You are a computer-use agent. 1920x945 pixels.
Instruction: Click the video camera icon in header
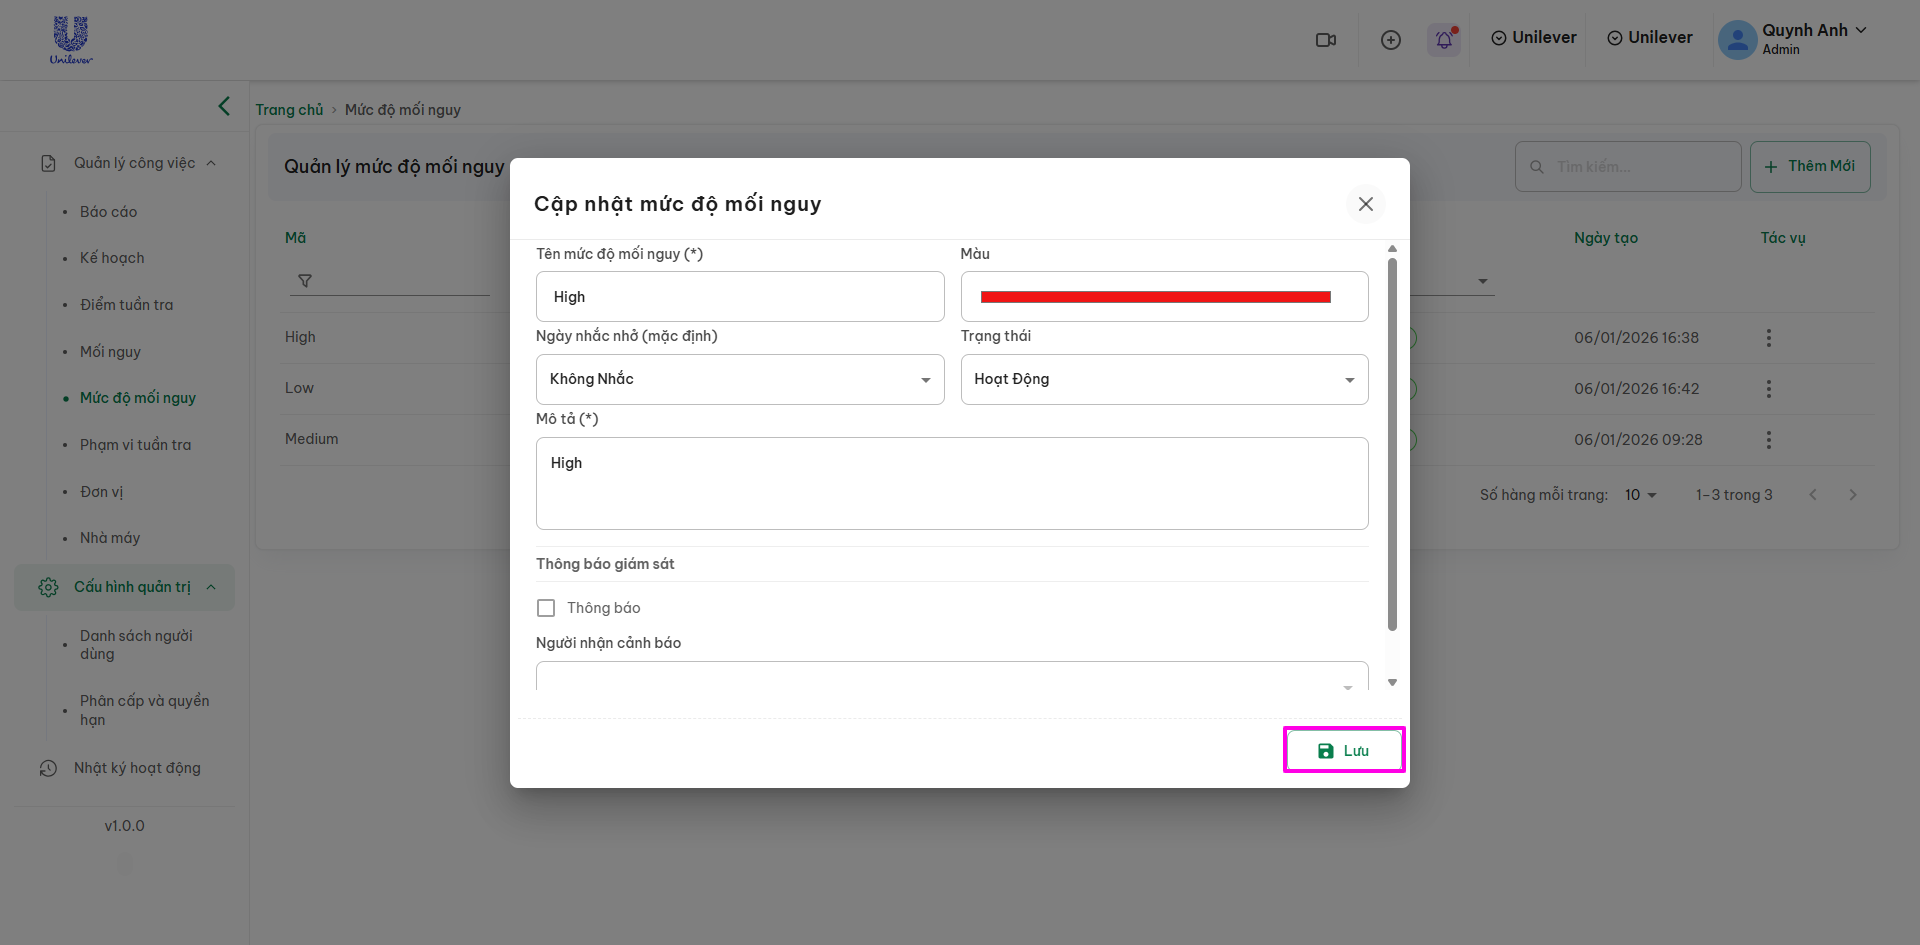point(1325,40)
